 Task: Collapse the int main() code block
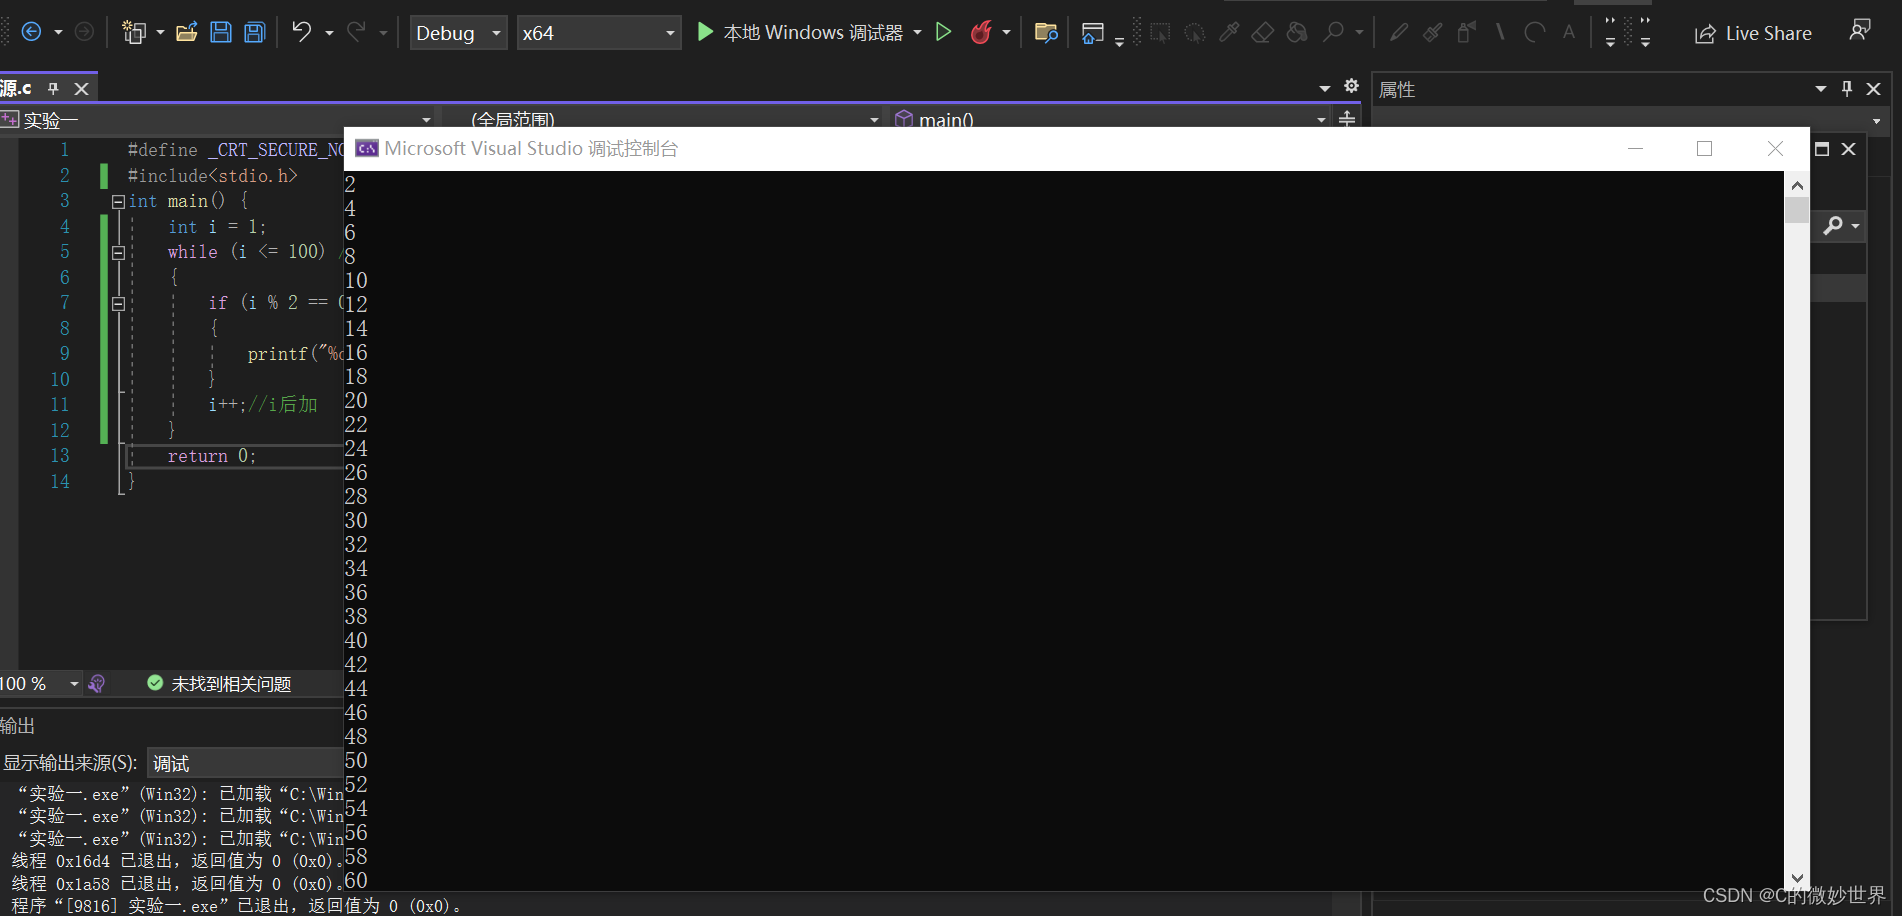click(118, 201)
